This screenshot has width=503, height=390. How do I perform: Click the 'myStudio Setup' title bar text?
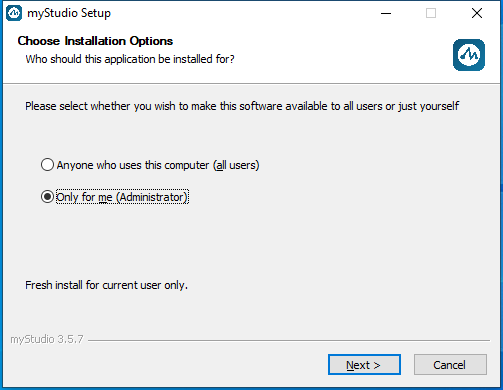tap(69, 13)
